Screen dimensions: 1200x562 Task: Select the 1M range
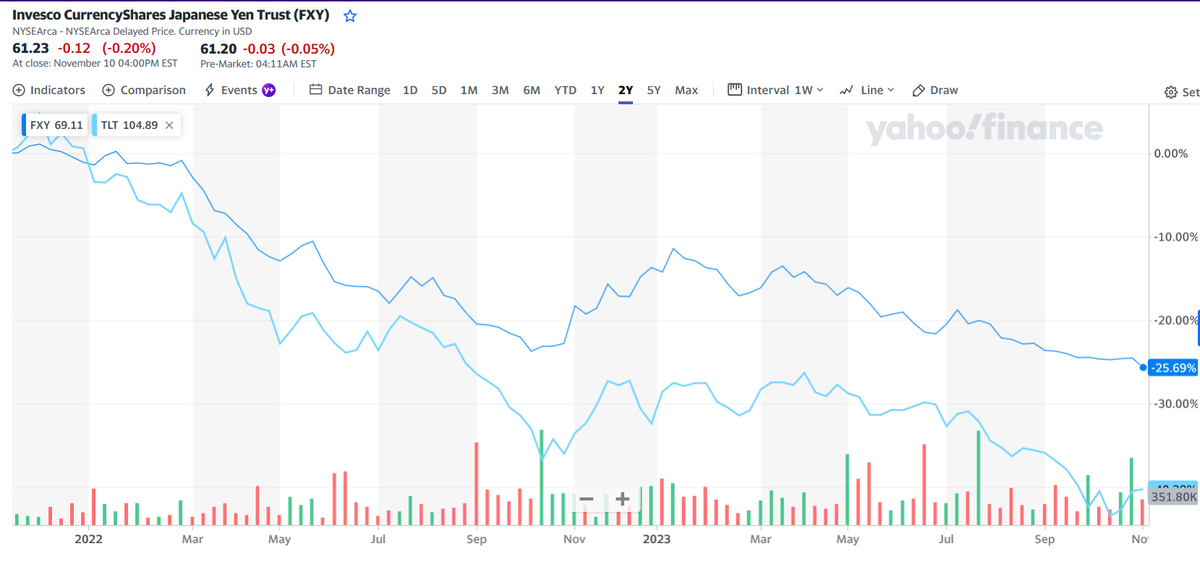pos(469,90)
